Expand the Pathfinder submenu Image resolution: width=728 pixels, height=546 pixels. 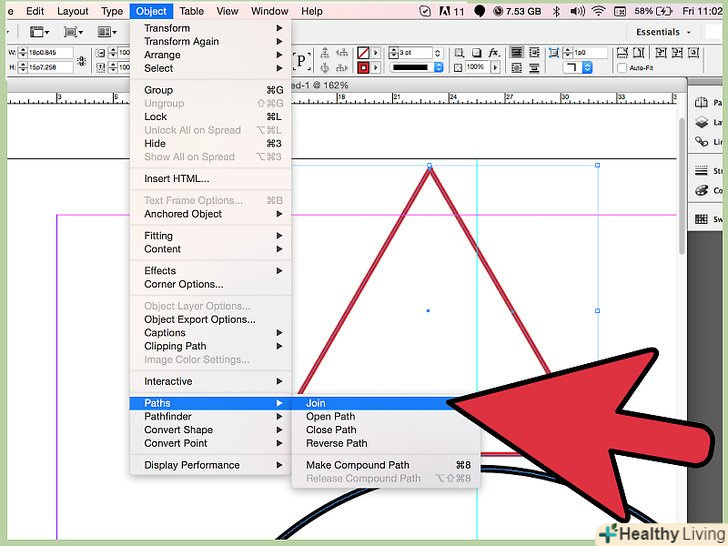tap(210, 416)
